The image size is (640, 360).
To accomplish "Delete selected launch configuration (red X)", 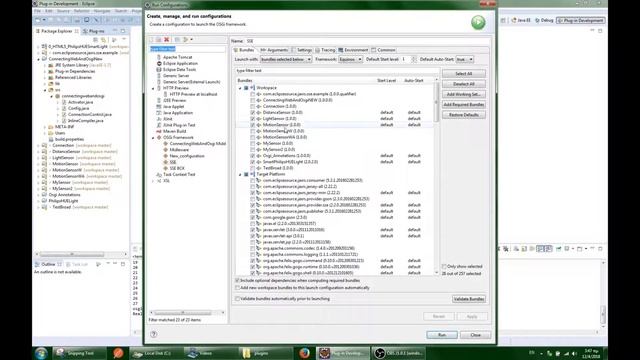I will pos(167,40).
